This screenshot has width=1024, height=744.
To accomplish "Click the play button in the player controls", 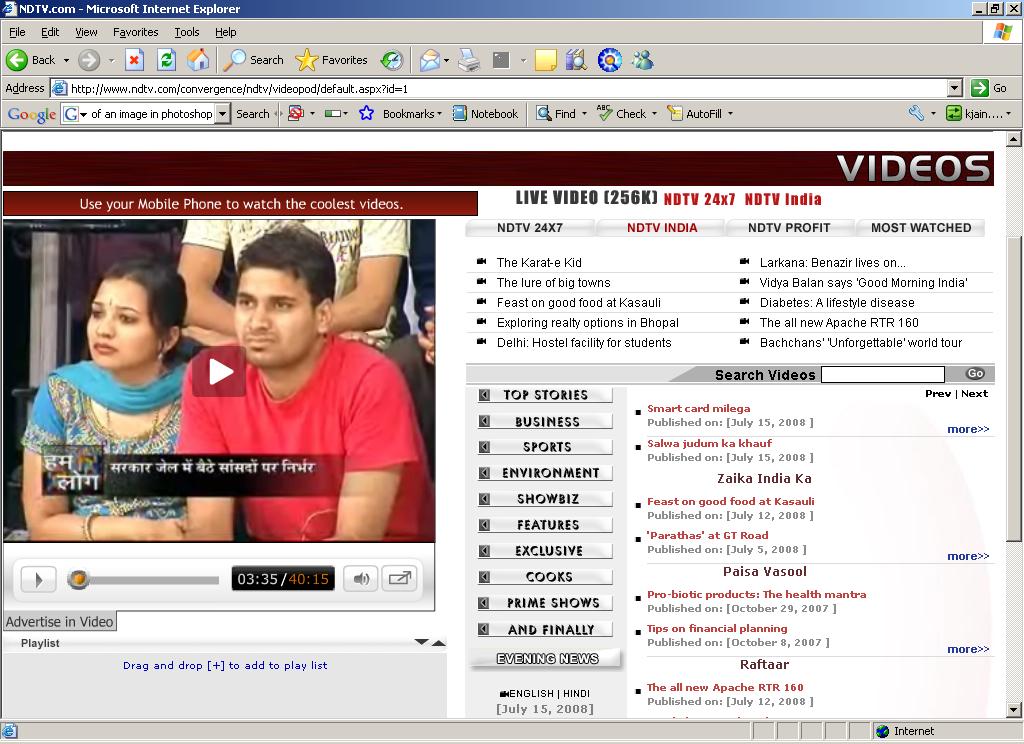I will [39, 579].
